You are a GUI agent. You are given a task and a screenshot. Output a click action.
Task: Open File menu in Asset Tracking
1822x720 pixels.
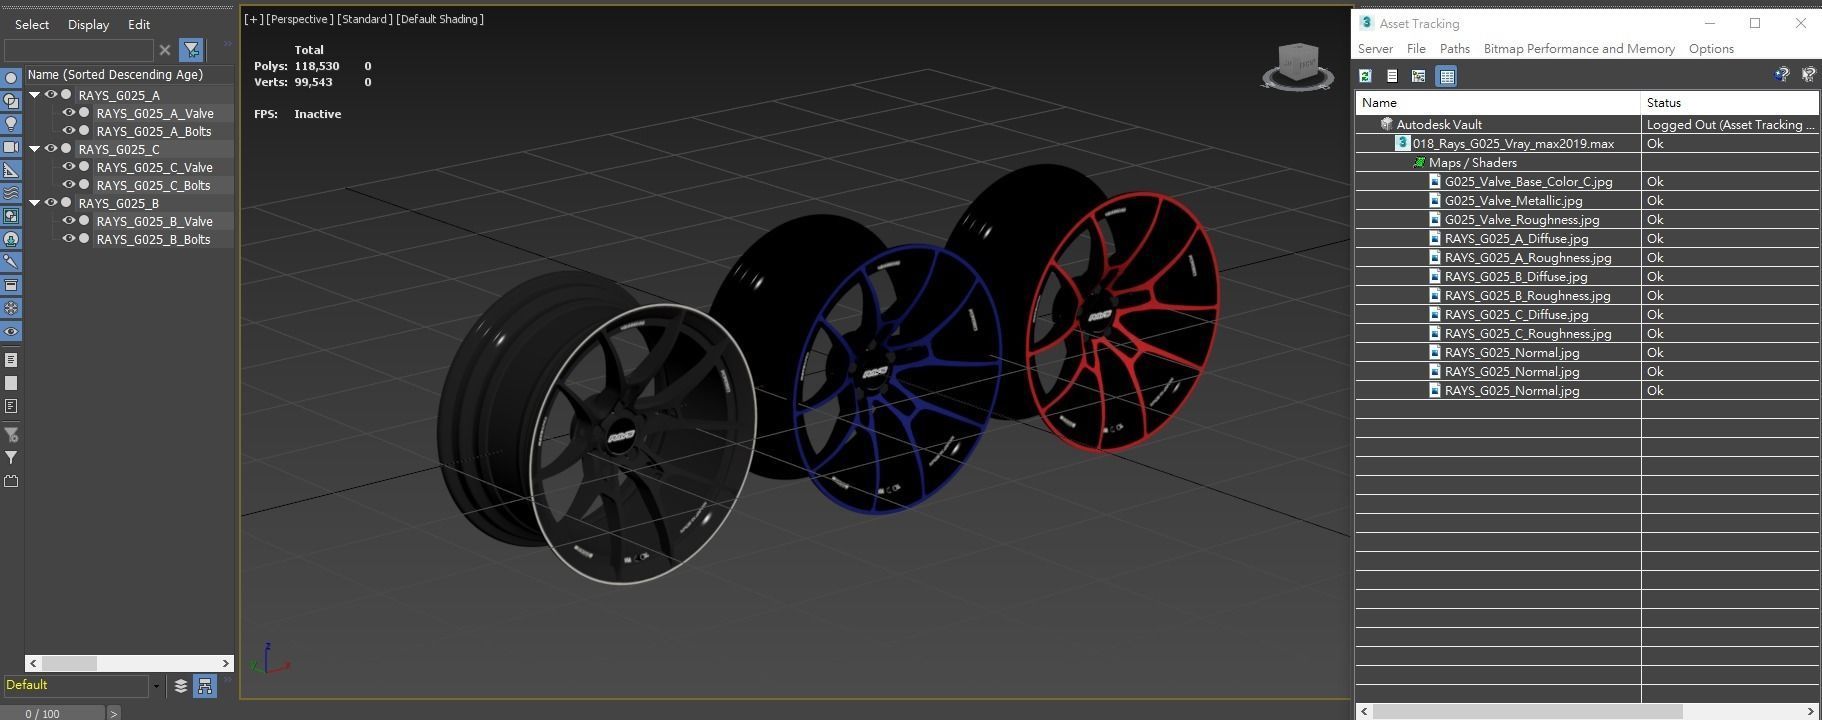click(1416, 49)
